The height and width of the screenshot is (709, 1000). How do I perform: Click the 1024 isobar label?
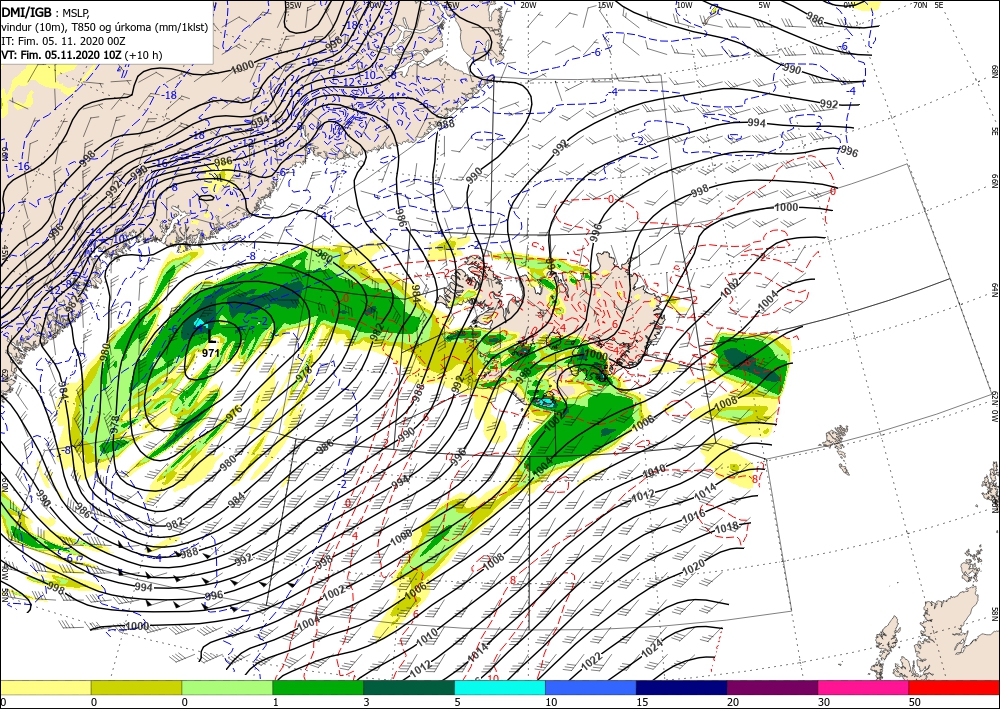coord(652,648)
